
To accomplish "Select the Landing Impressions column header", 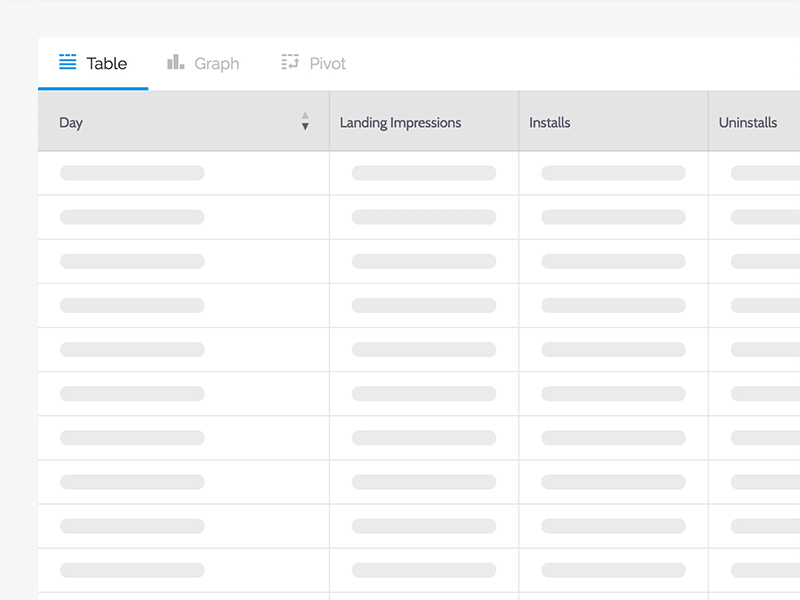I will point(400,123).
